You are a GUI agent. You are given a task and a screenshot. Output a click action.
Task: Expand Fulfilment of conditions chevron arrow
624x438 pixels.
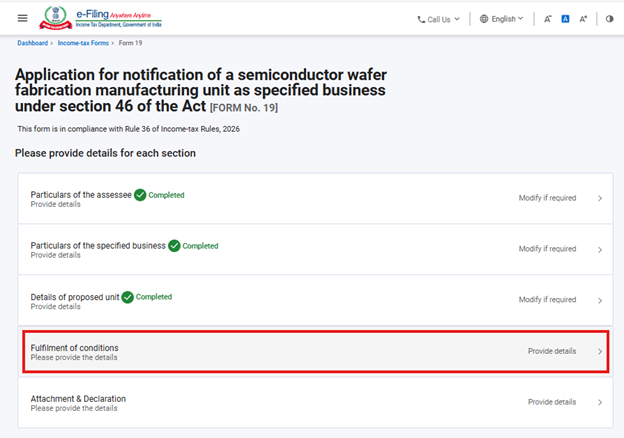[600, 351]
